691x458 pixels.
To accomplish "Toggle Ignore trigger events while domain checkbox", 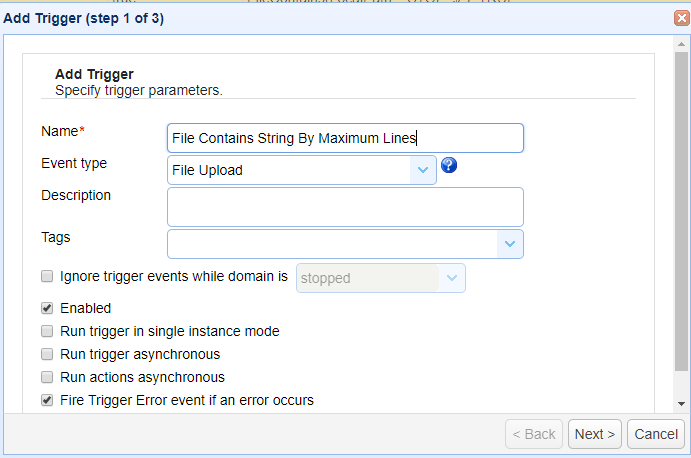I will [x=47, y=277].
